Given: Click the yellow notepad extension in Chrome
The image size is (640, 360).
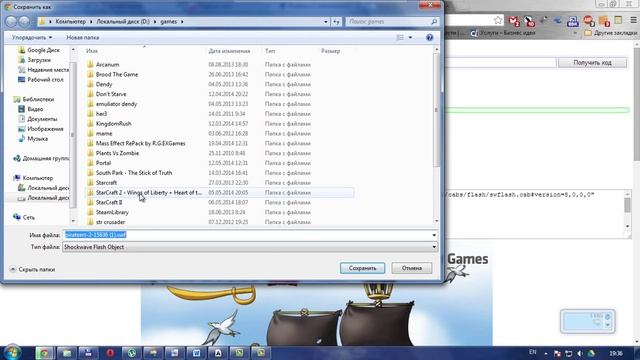Looking at the screenshot, I should 618,20.
